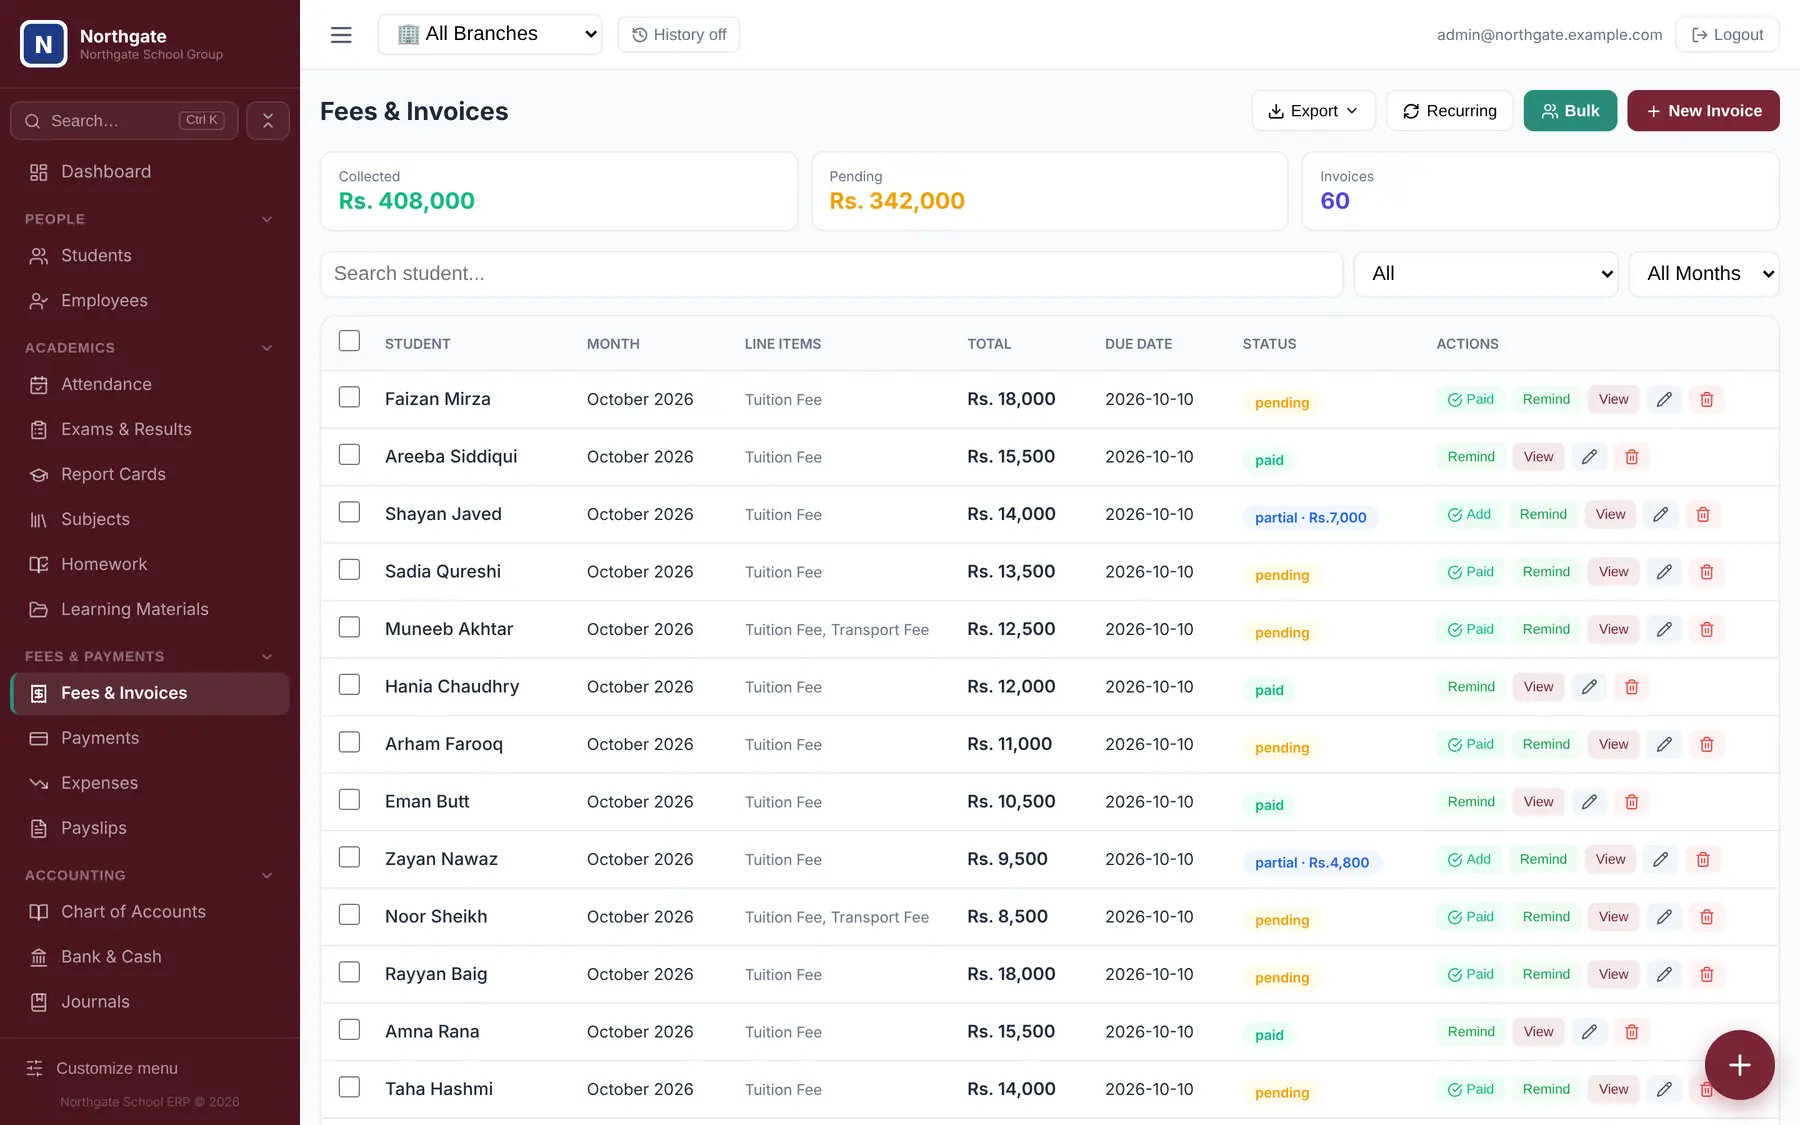Click the New Invoice button
Screen dimensions: 1800x1125
[x=1703, y=111]
